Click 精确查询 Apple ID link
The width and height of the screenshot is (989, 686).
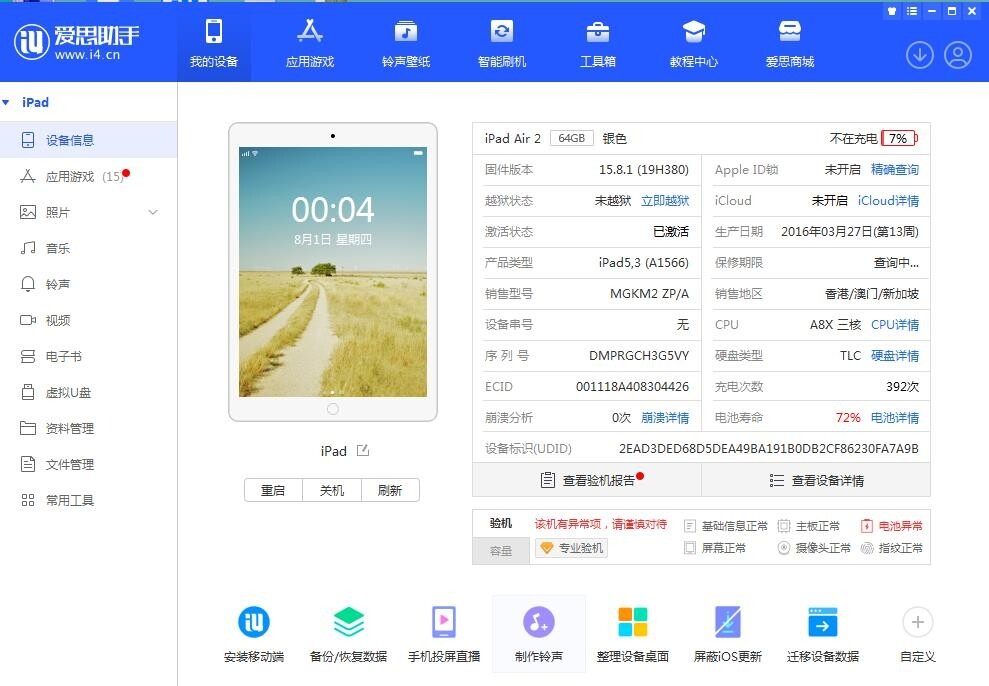point(894,170)
